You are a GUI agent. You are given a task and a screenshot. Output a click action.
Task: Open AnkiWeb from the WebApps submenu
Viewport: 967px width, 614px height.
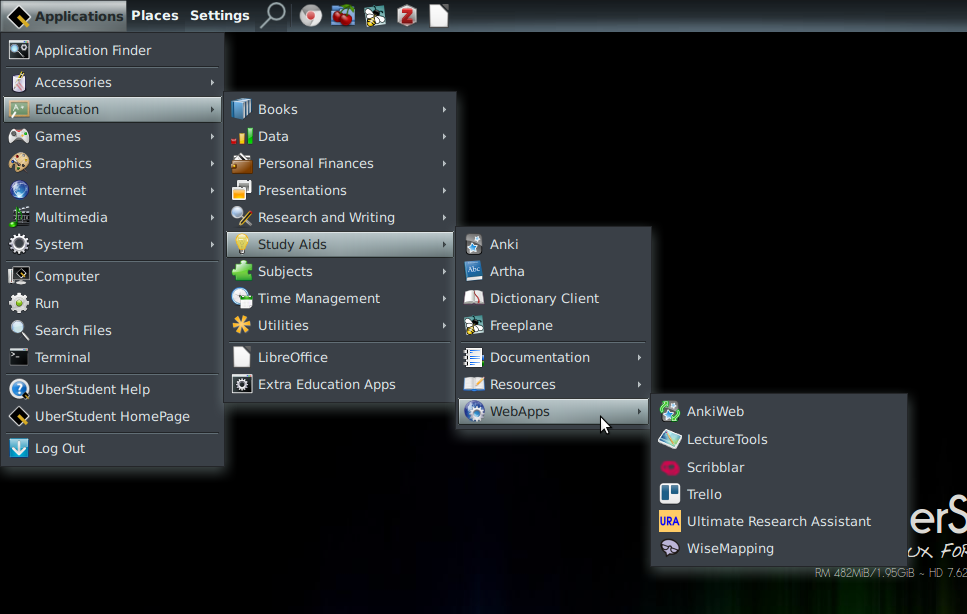pyautogui.click(x=715, y=411)
